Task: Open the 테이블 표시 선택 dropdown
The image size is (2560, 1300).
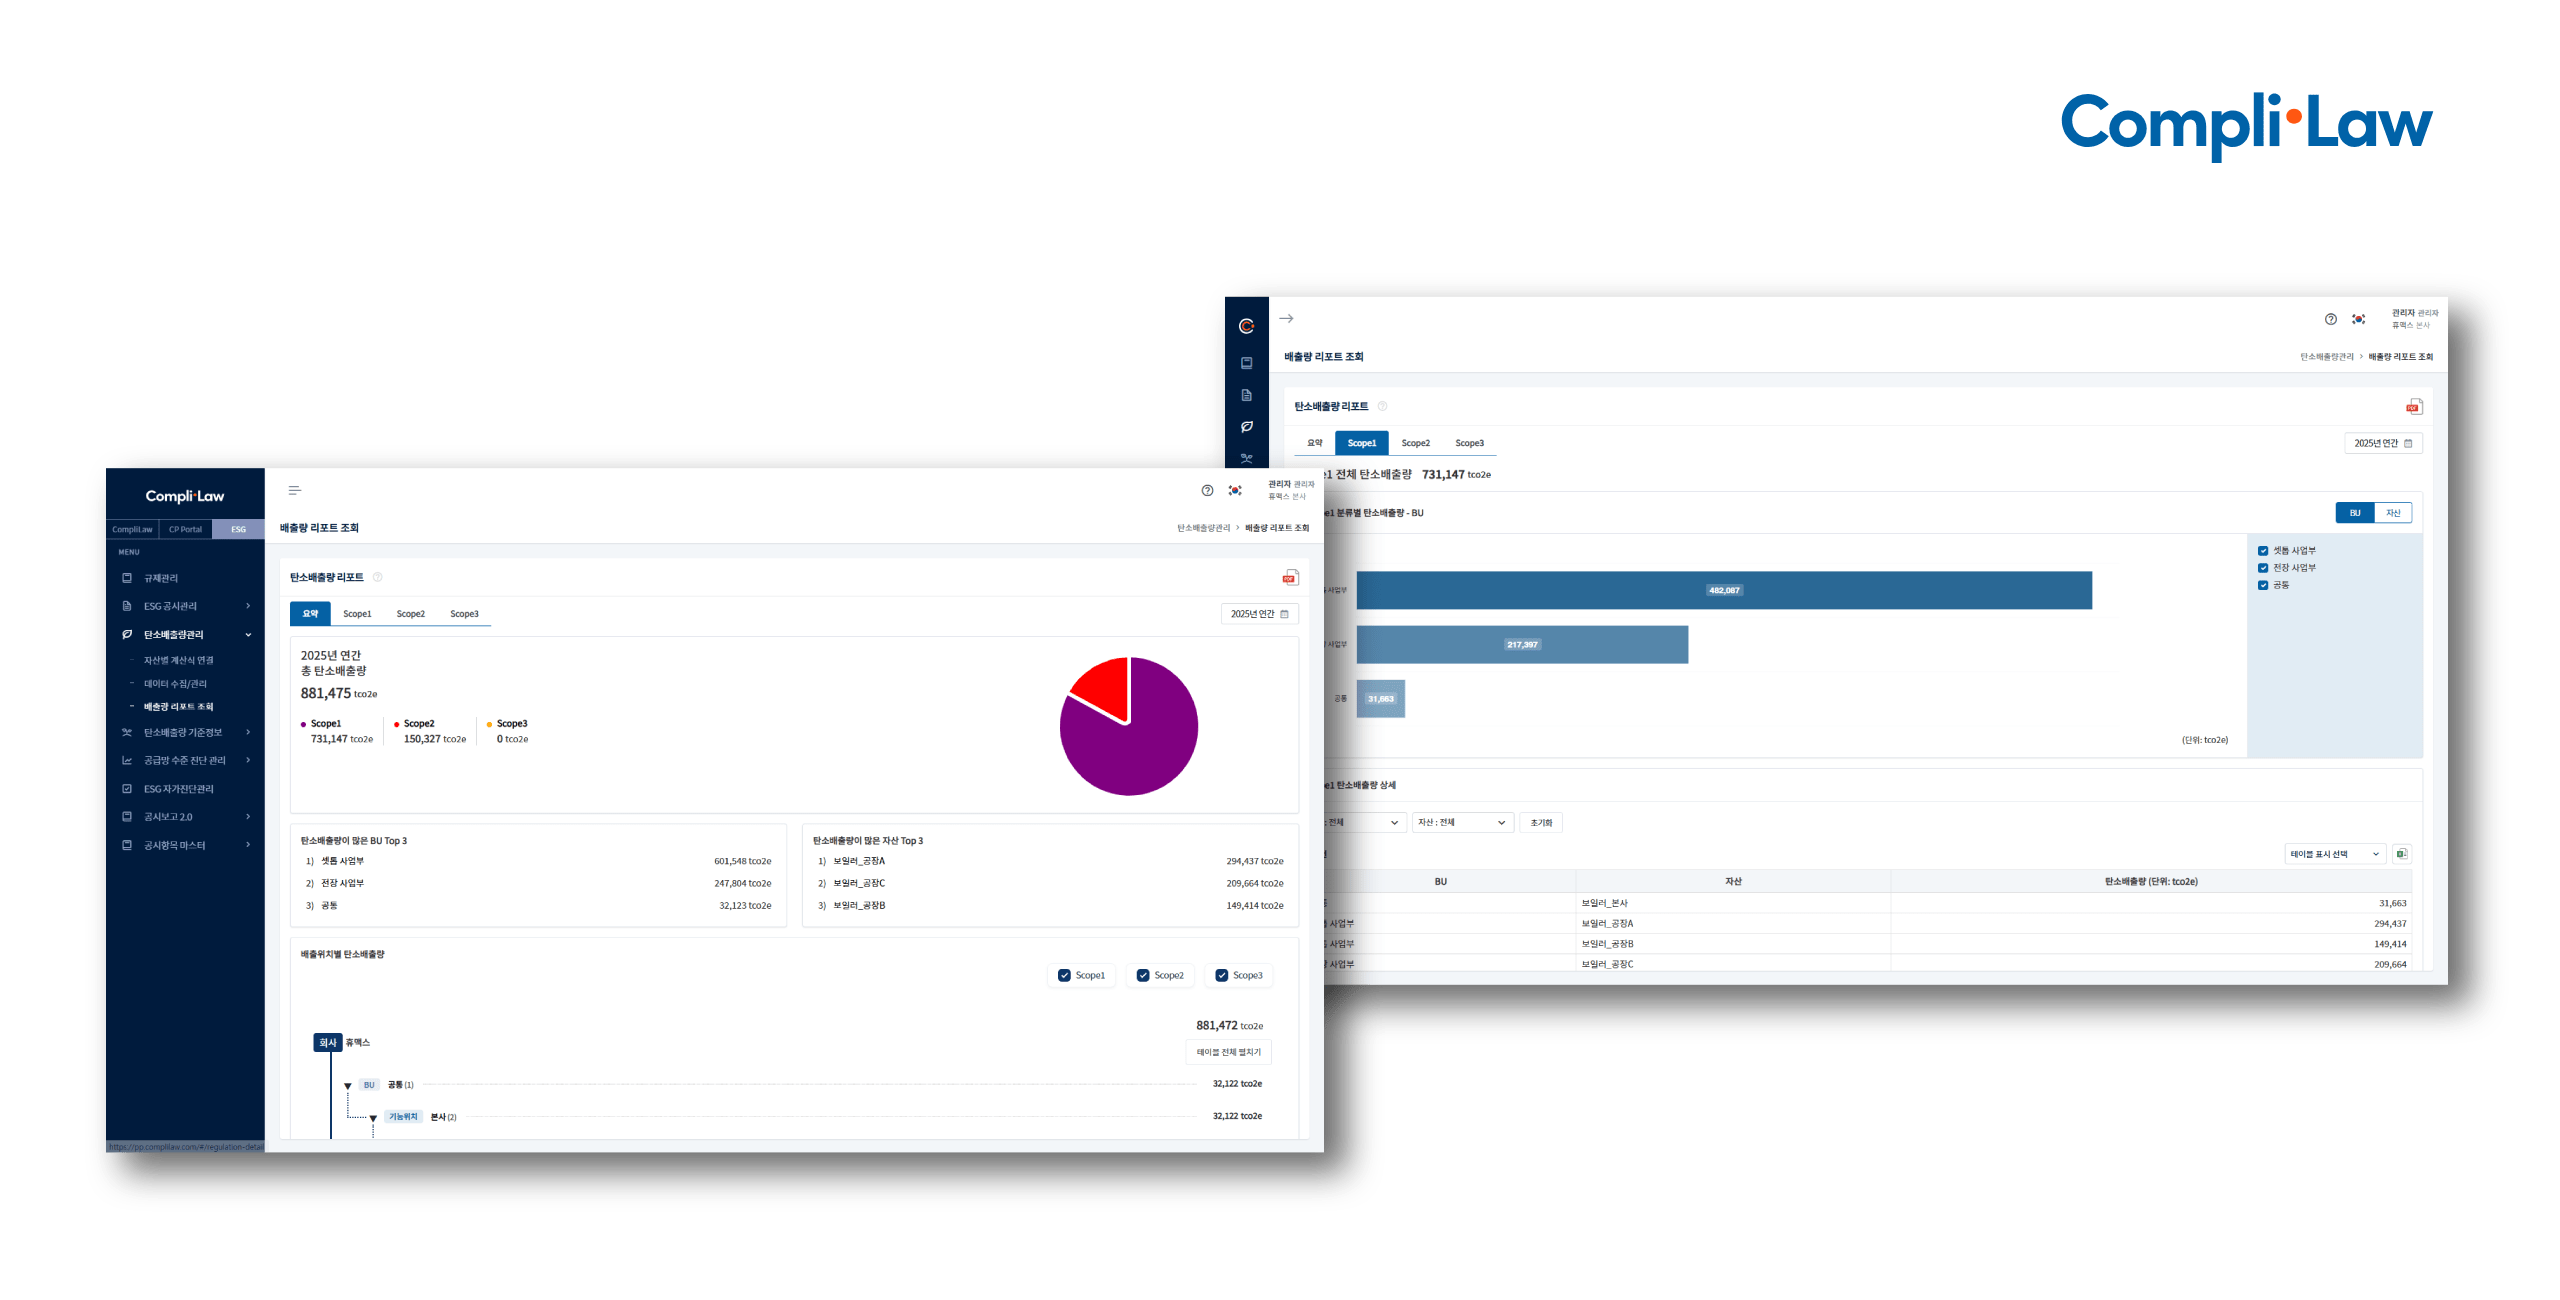Action: pos(2334,854)
